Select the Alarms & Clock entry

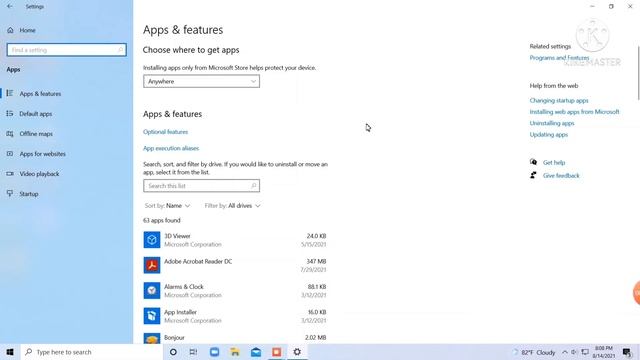[x=235, y=291]
